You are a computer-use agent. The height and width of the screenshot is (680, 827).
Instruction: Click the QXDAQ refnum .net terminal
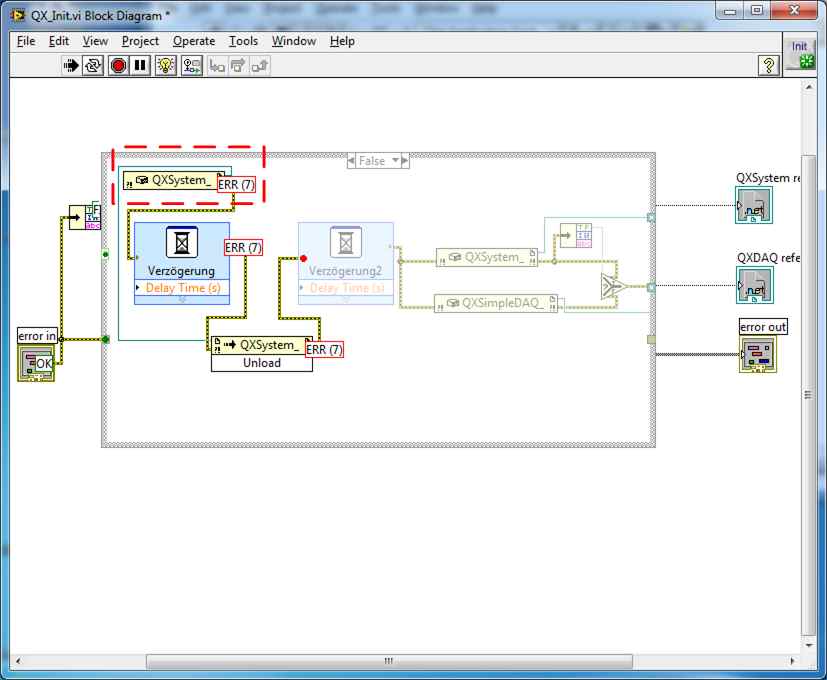click(x=755, y=285)
